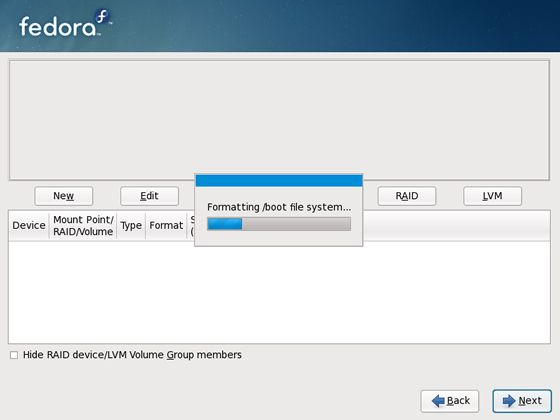Click the formatting /boot progress bar

pyautogui.click(x=279, y=224)
